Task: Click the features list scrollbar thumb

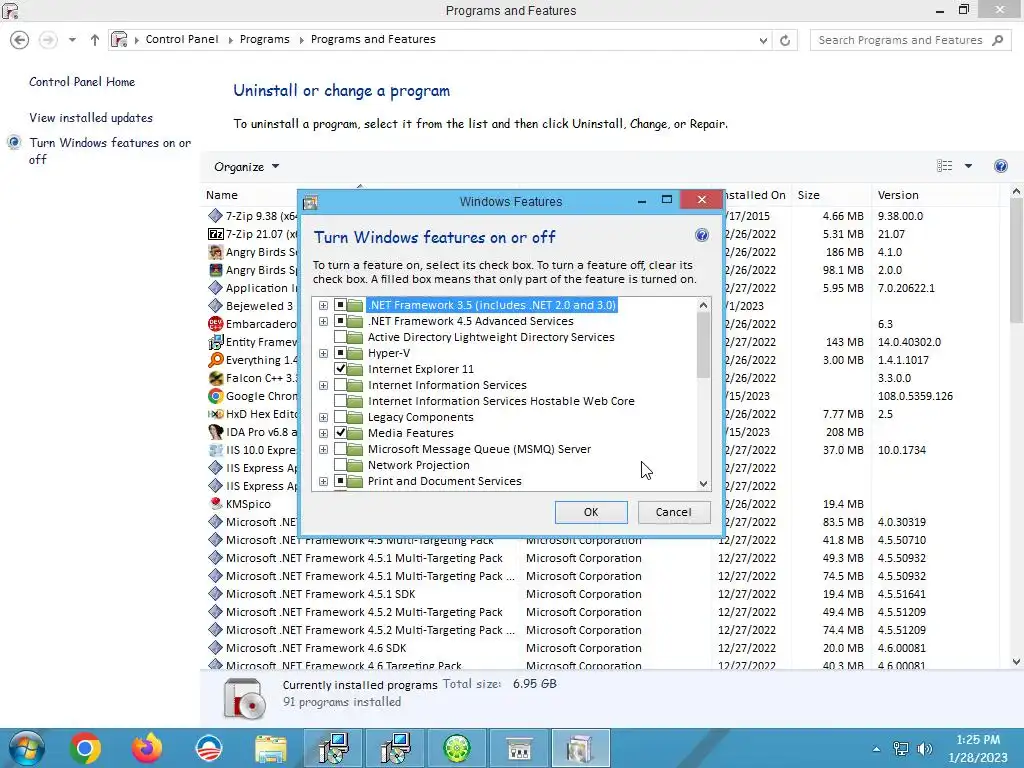Action: coord(703,345)
